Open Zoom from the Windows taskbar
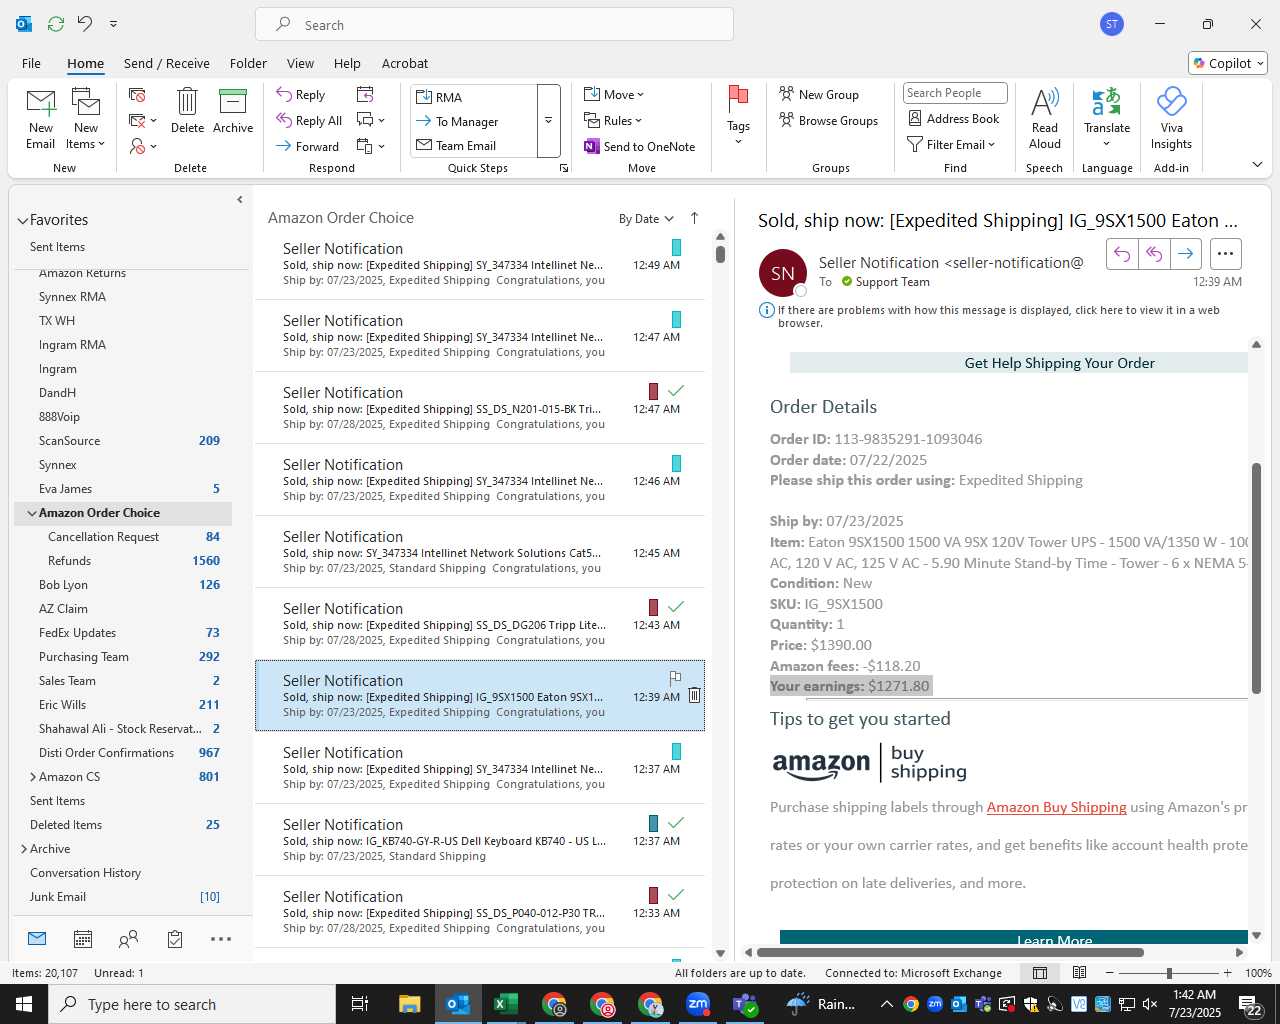Viewport: 1280px width, 1024px height. (698, 1004)
